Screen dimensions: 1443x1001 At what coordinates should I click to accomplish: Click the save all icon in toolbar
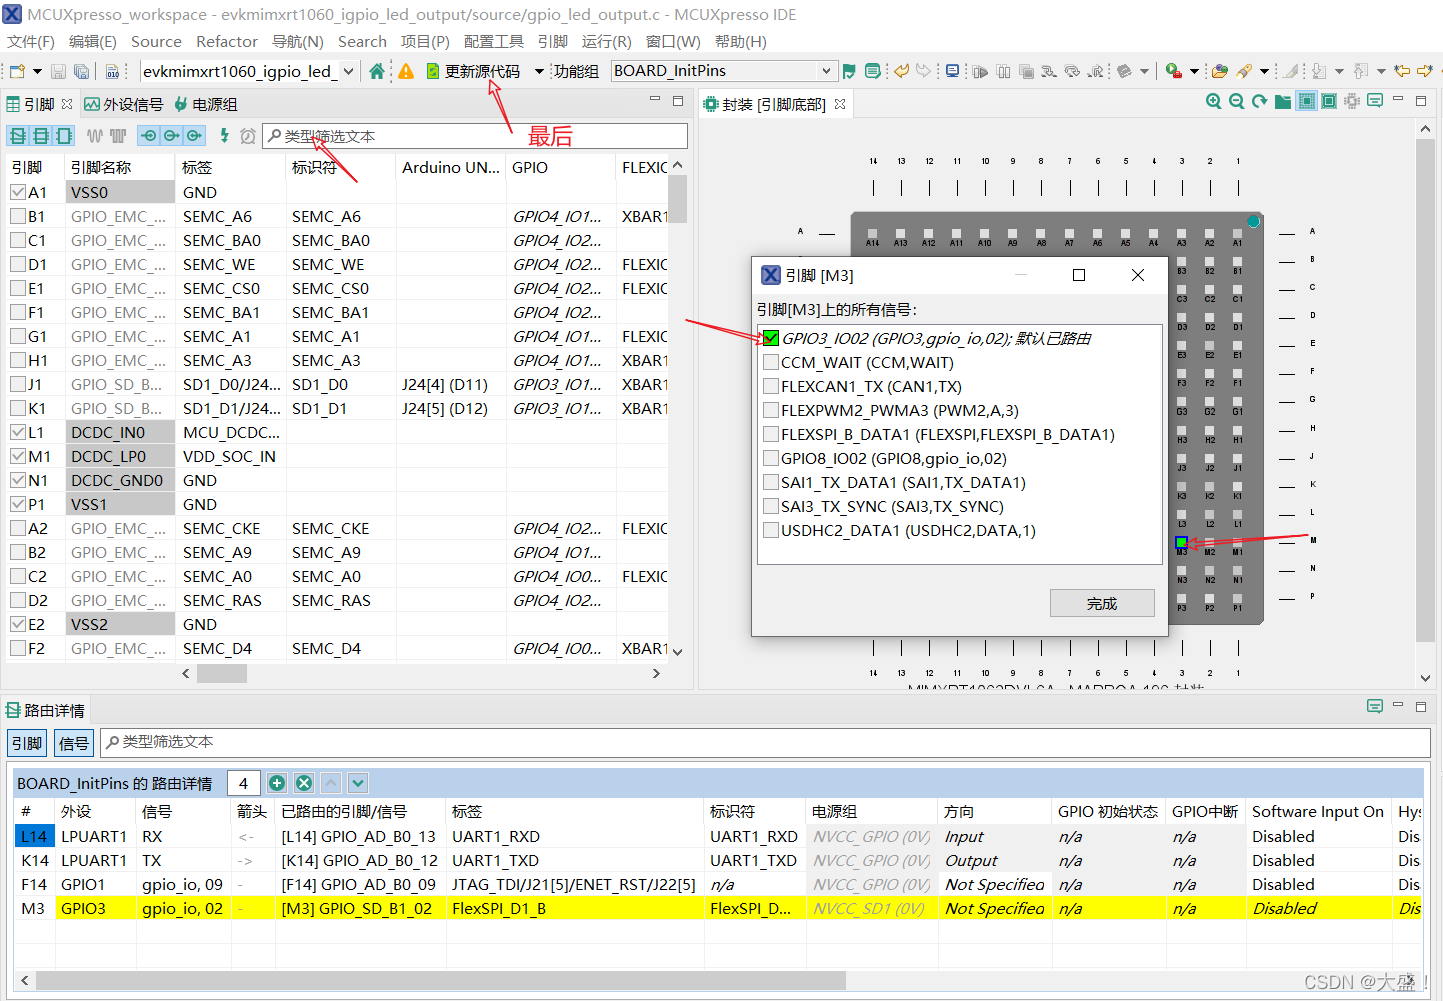click(82, 71)
